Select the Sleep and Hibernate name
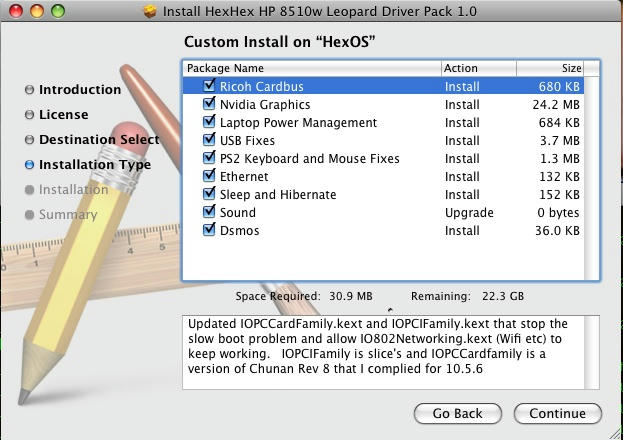Image resolution: width=623 pixels, height=440 pixels. 278,194
